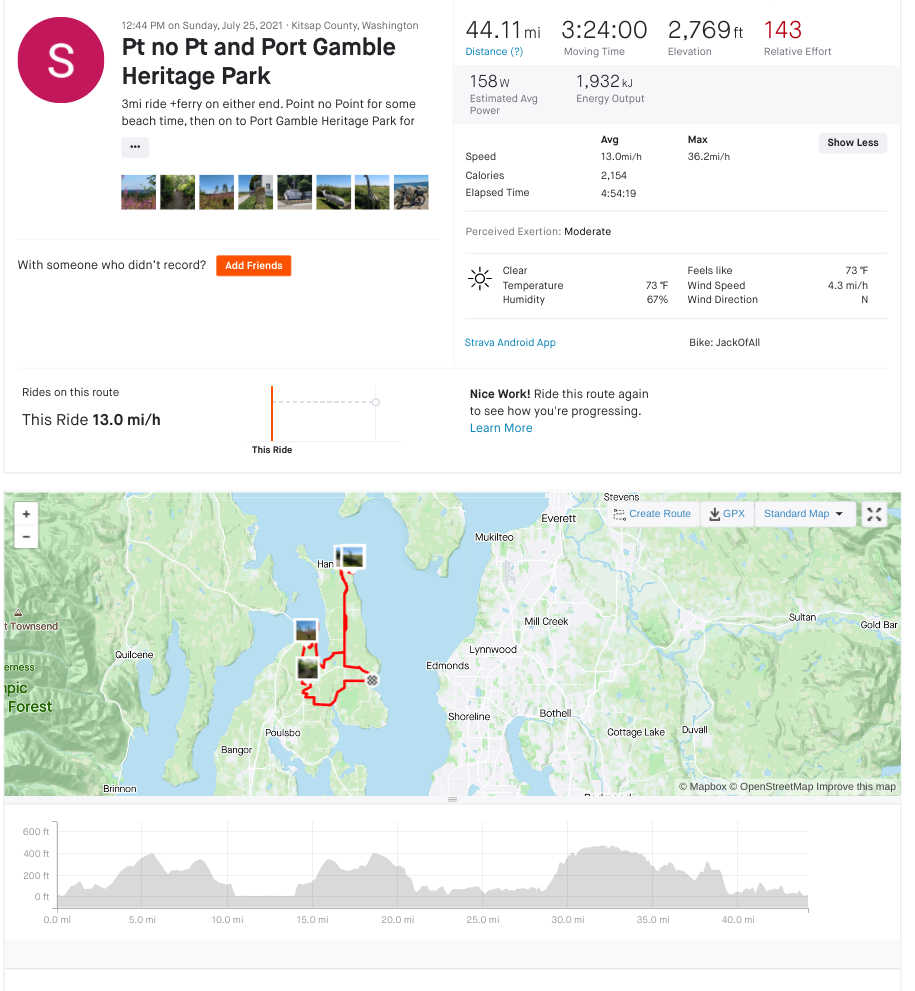Open the map in fullscreen view

coord(874,514)
